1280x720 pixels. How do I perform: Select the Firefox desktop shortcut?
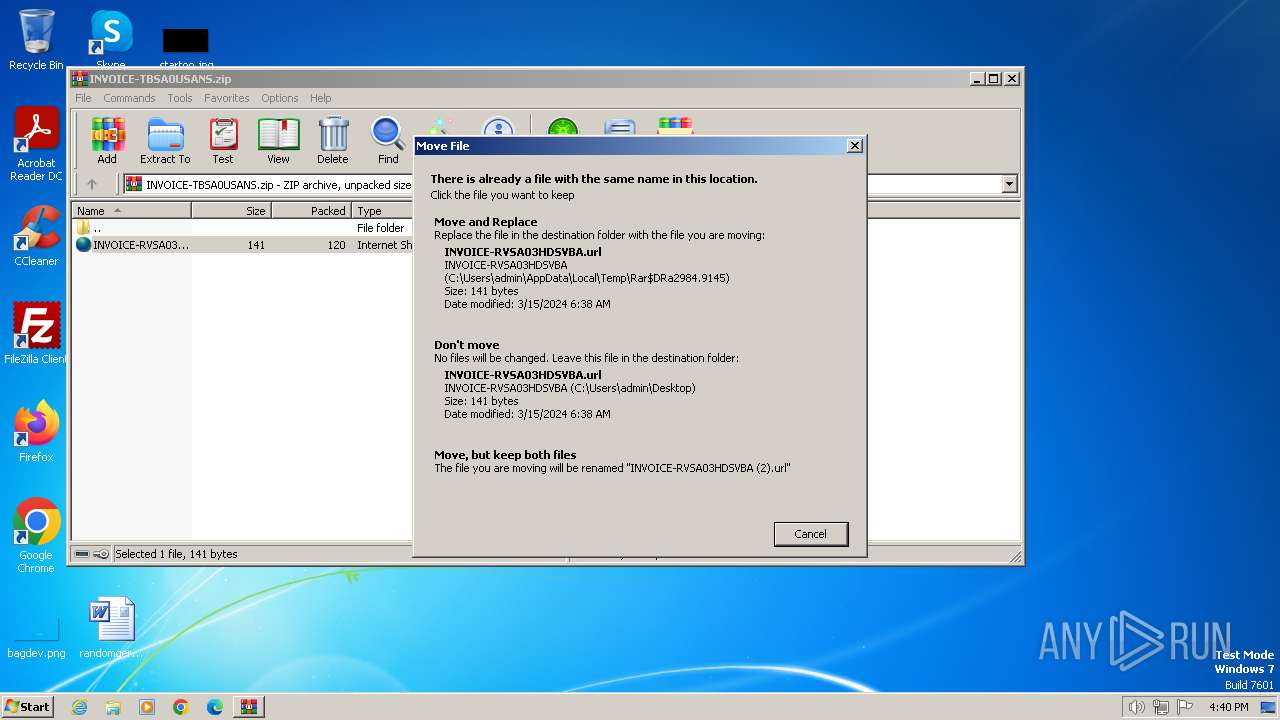pyautogui.click(x=36, y=431)
